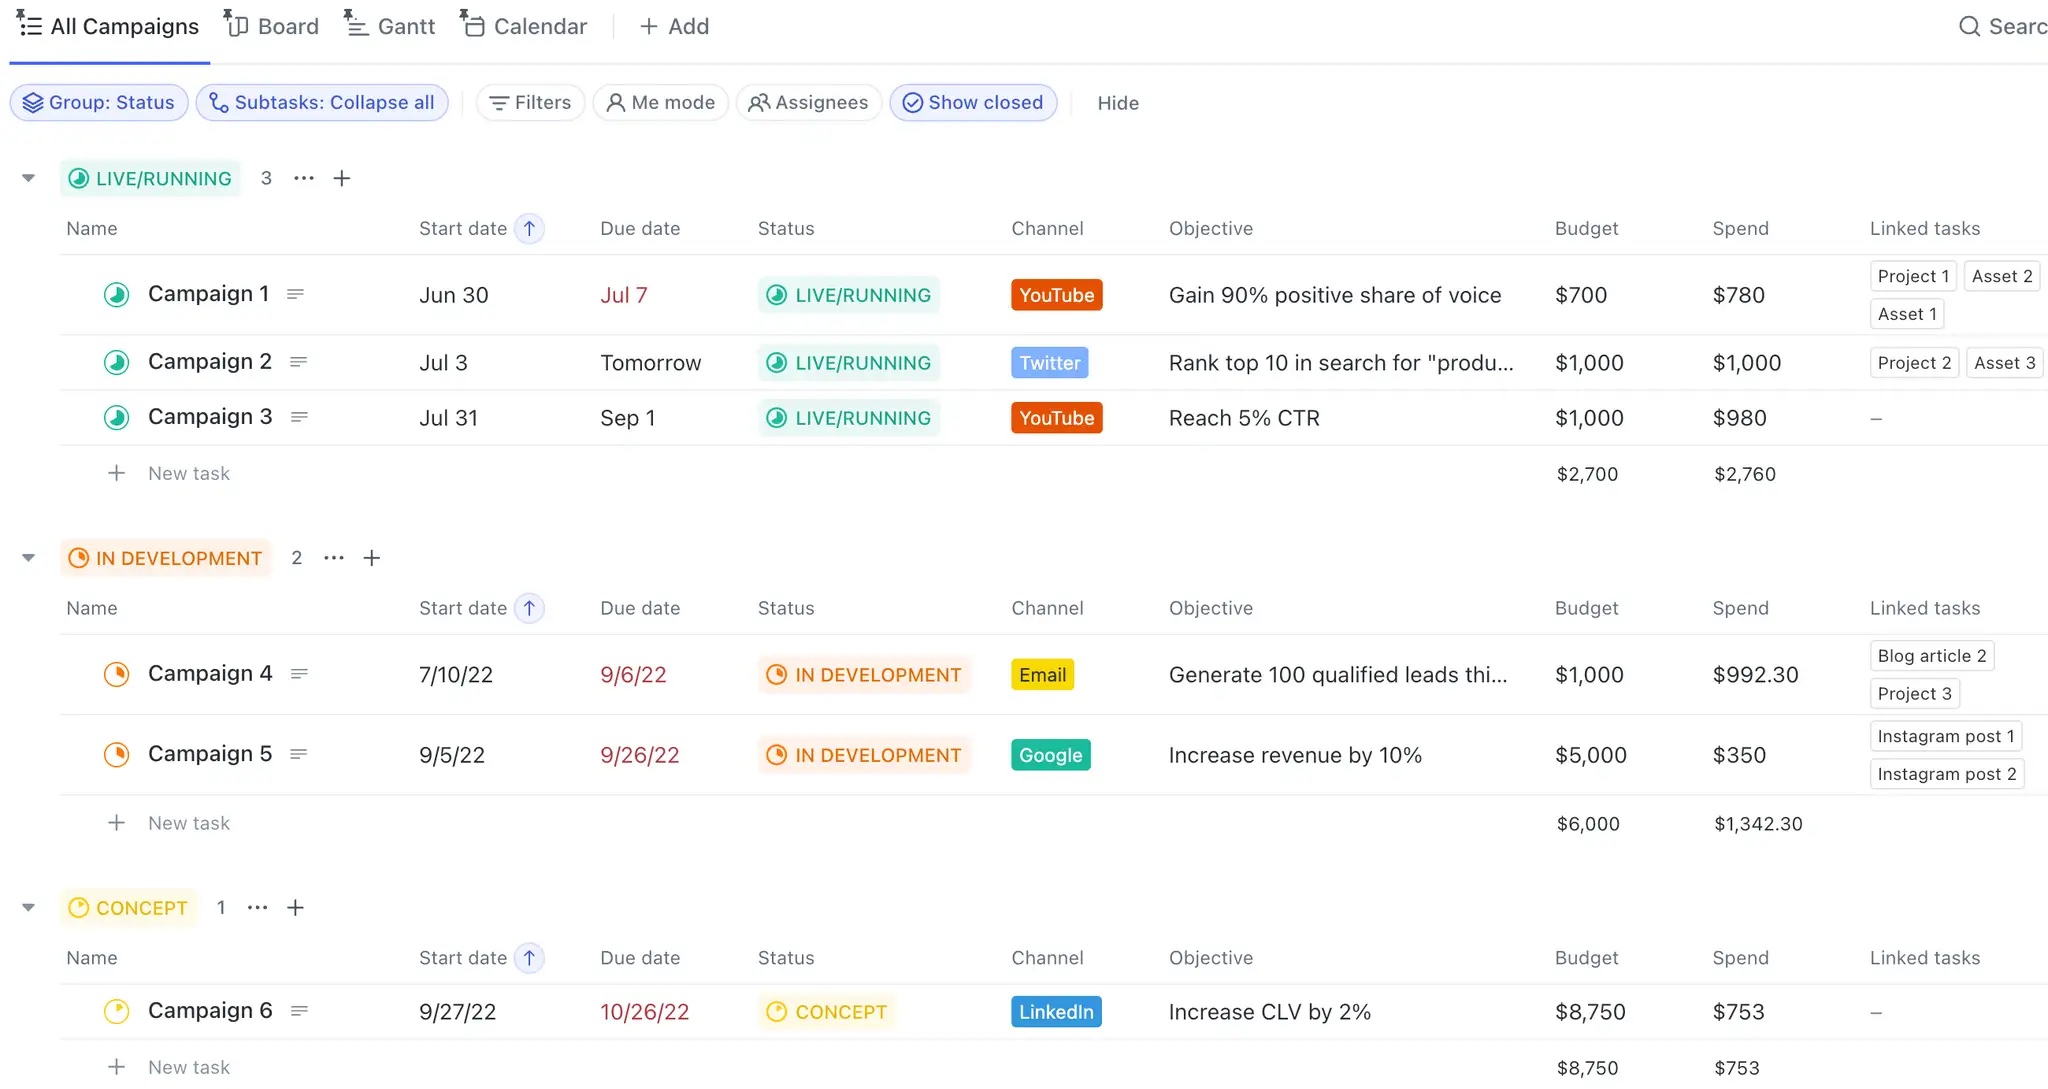Click Start date sort arrow in LIVE/RUNNING group
This screenshot has height=1089, width=2048.
coord(529,228)
